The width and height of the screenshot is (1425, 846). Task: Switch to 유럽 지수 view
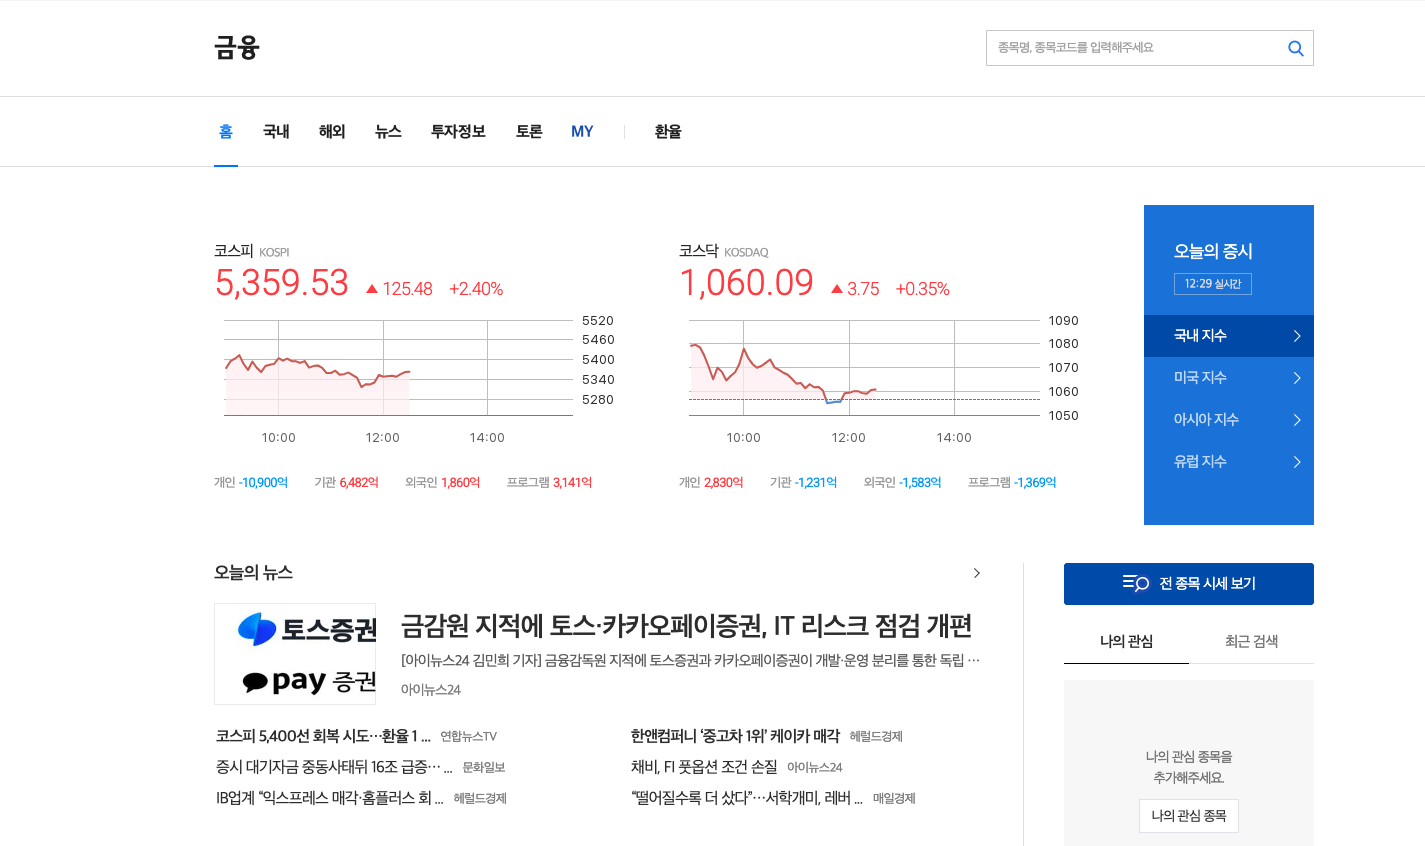pos(1199,461)
